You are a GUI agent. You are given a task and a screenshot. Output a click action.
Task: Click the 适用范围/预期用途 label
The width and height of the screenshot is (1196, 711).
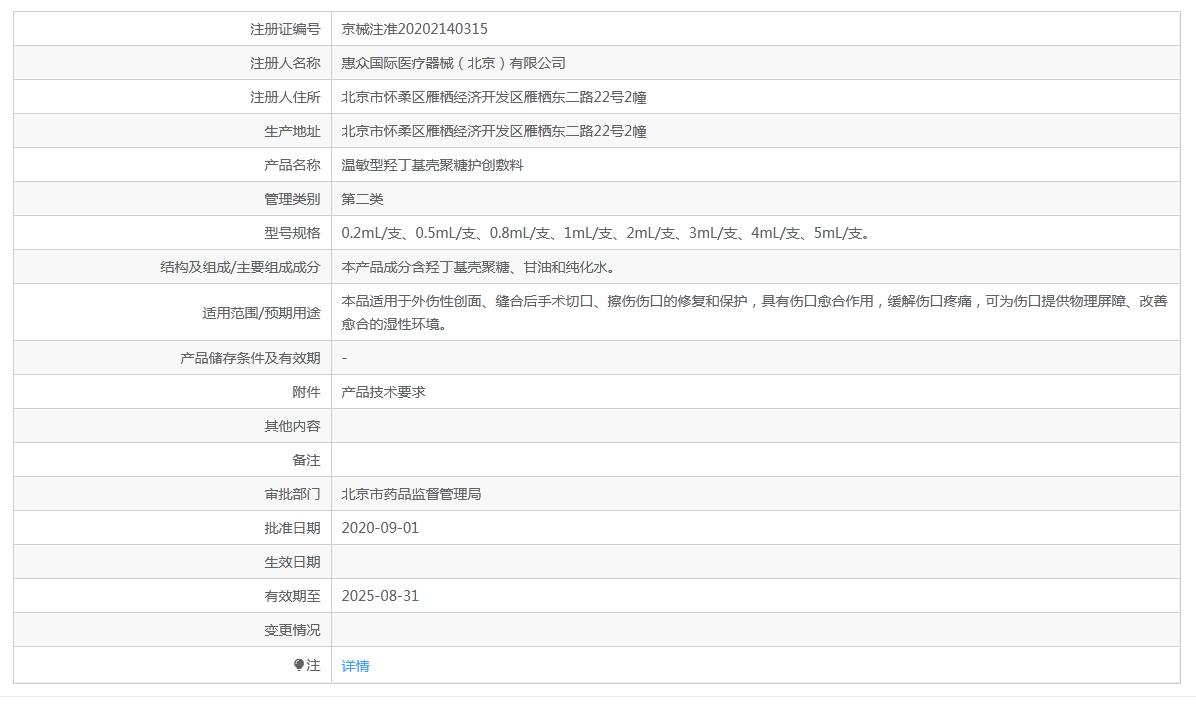(x=262, y=313)
